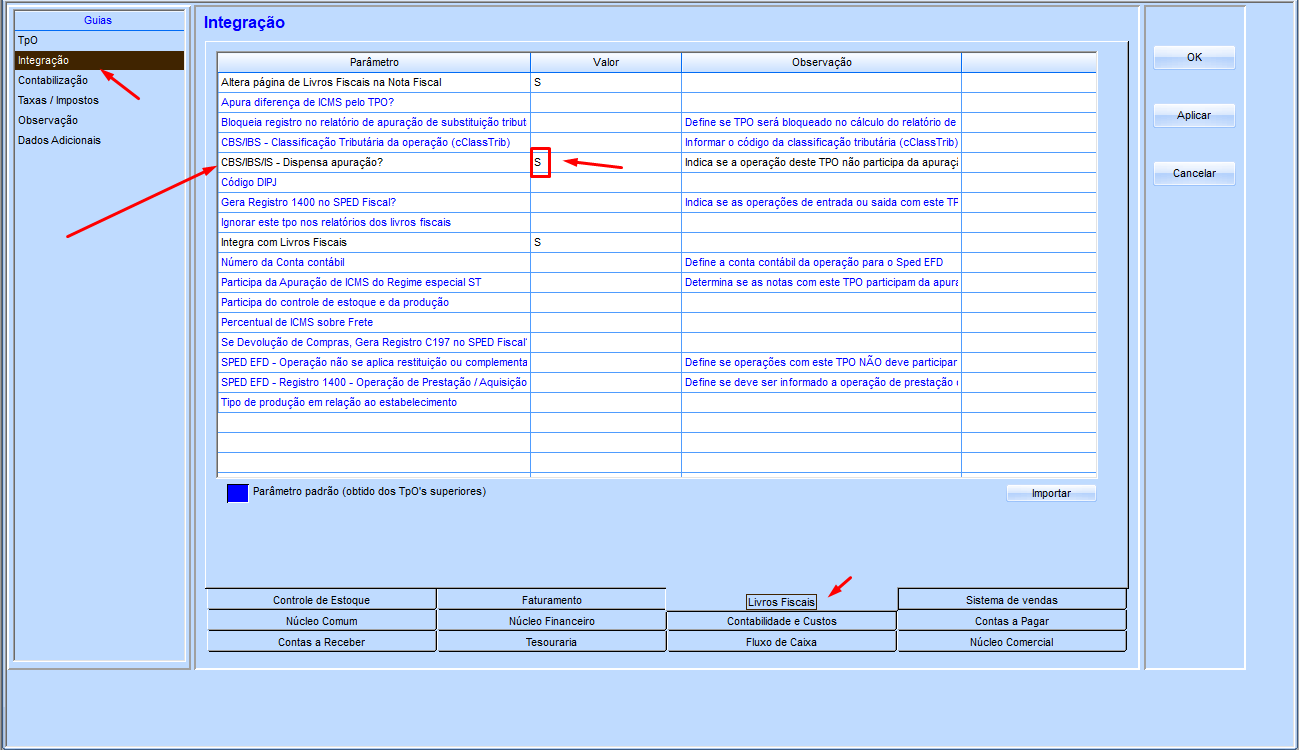Viewport: 1299px width, 750px height.
Task: Select the Livros Fiscais tab
Action: pyautogui.click(x=781, y=602)
